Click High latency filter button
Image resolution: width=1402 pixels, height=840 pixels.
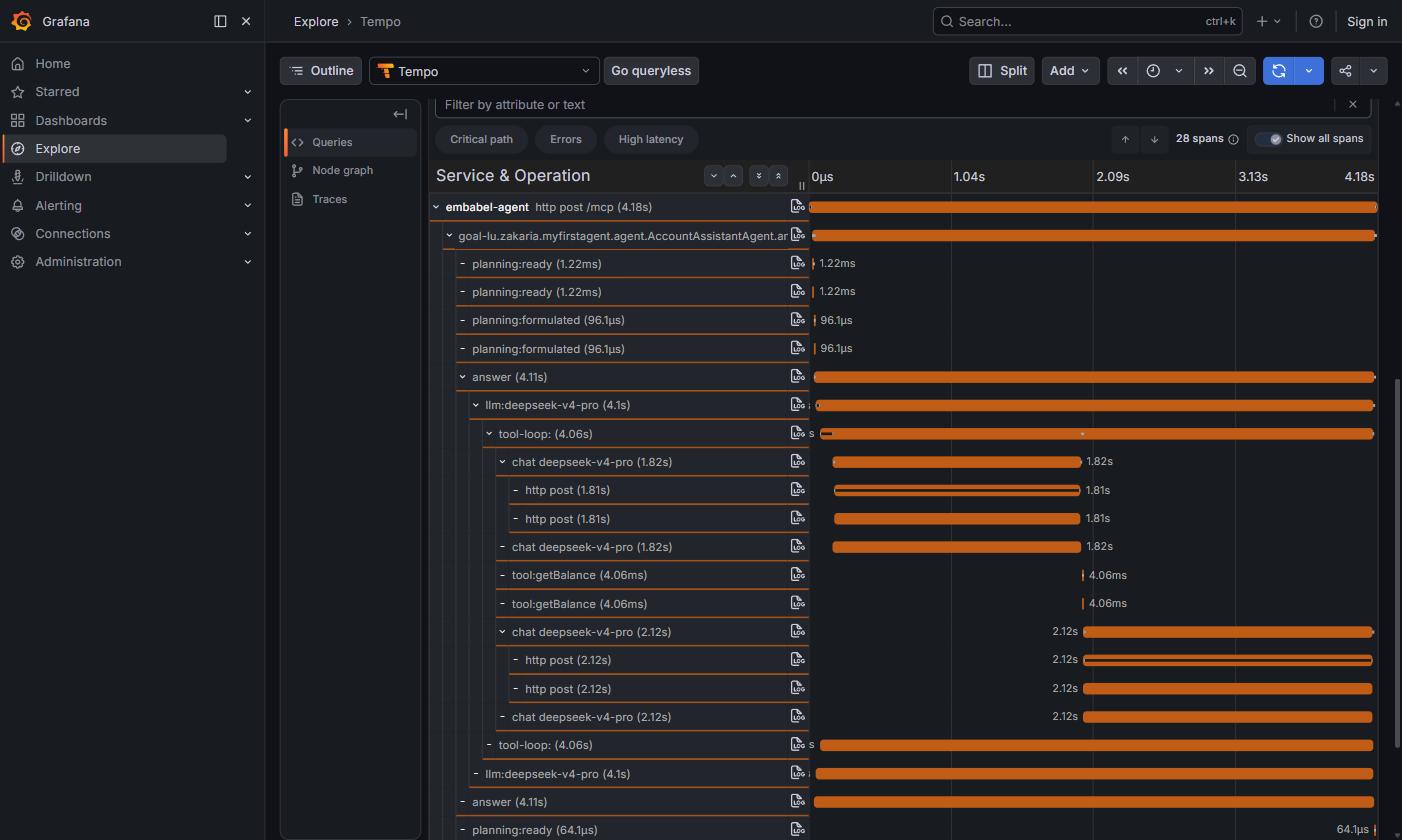tap(651, 139)
